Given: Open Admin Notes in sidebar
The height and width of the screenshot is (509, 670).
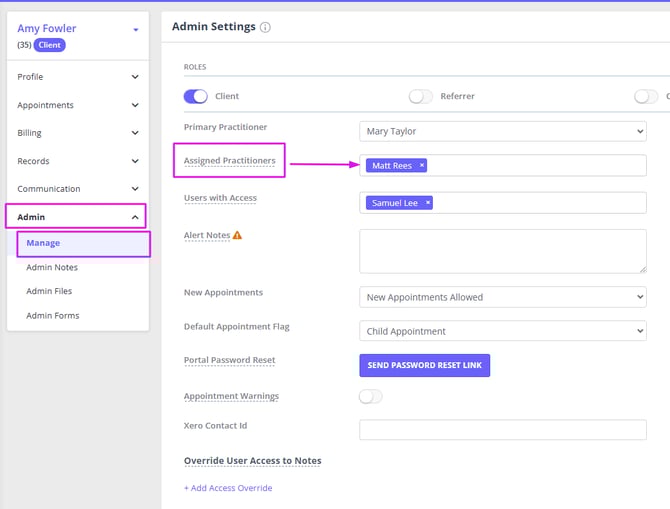Looking at the screenshot, I should point(52,267).
